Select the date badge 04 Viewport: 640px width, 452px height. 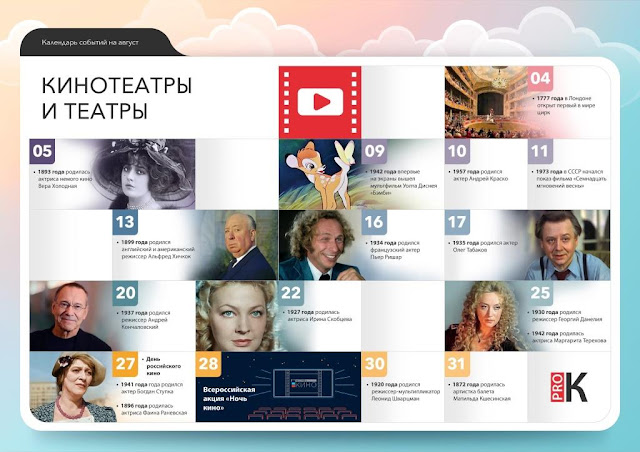540,78
